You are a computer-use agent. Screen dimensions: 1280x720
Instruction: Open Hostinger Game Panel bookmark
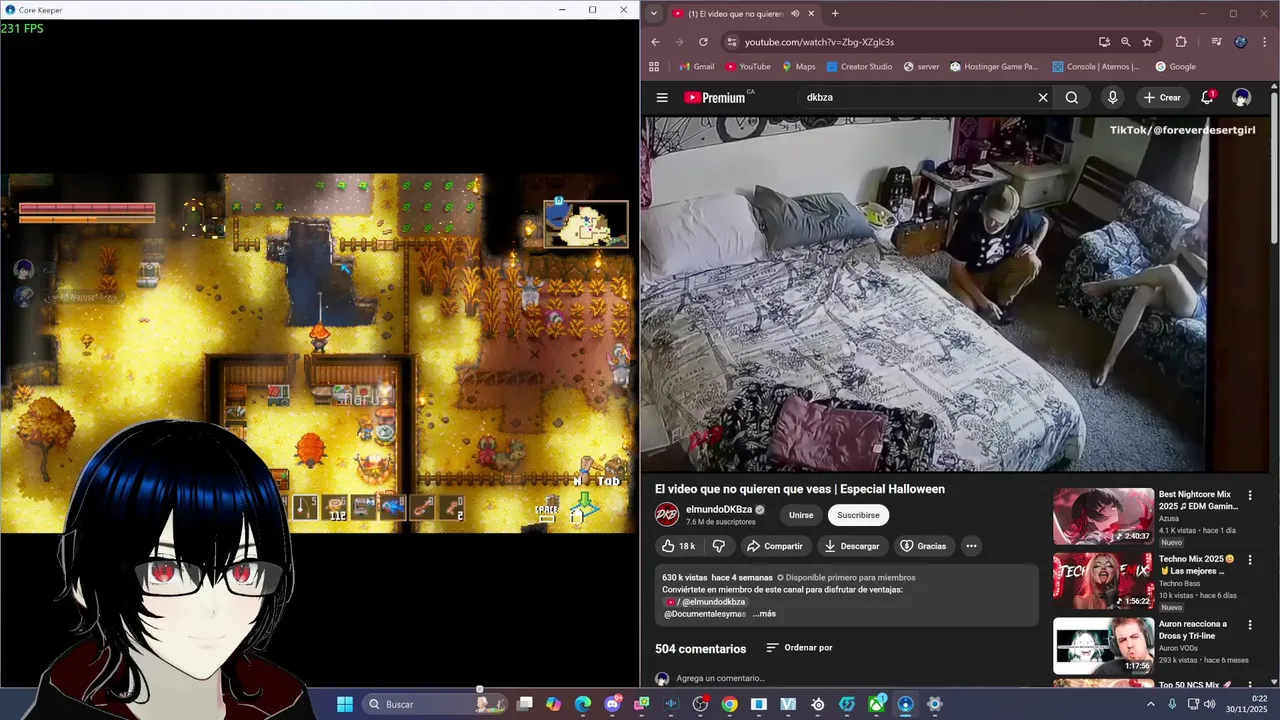click(x=994, y=67)
